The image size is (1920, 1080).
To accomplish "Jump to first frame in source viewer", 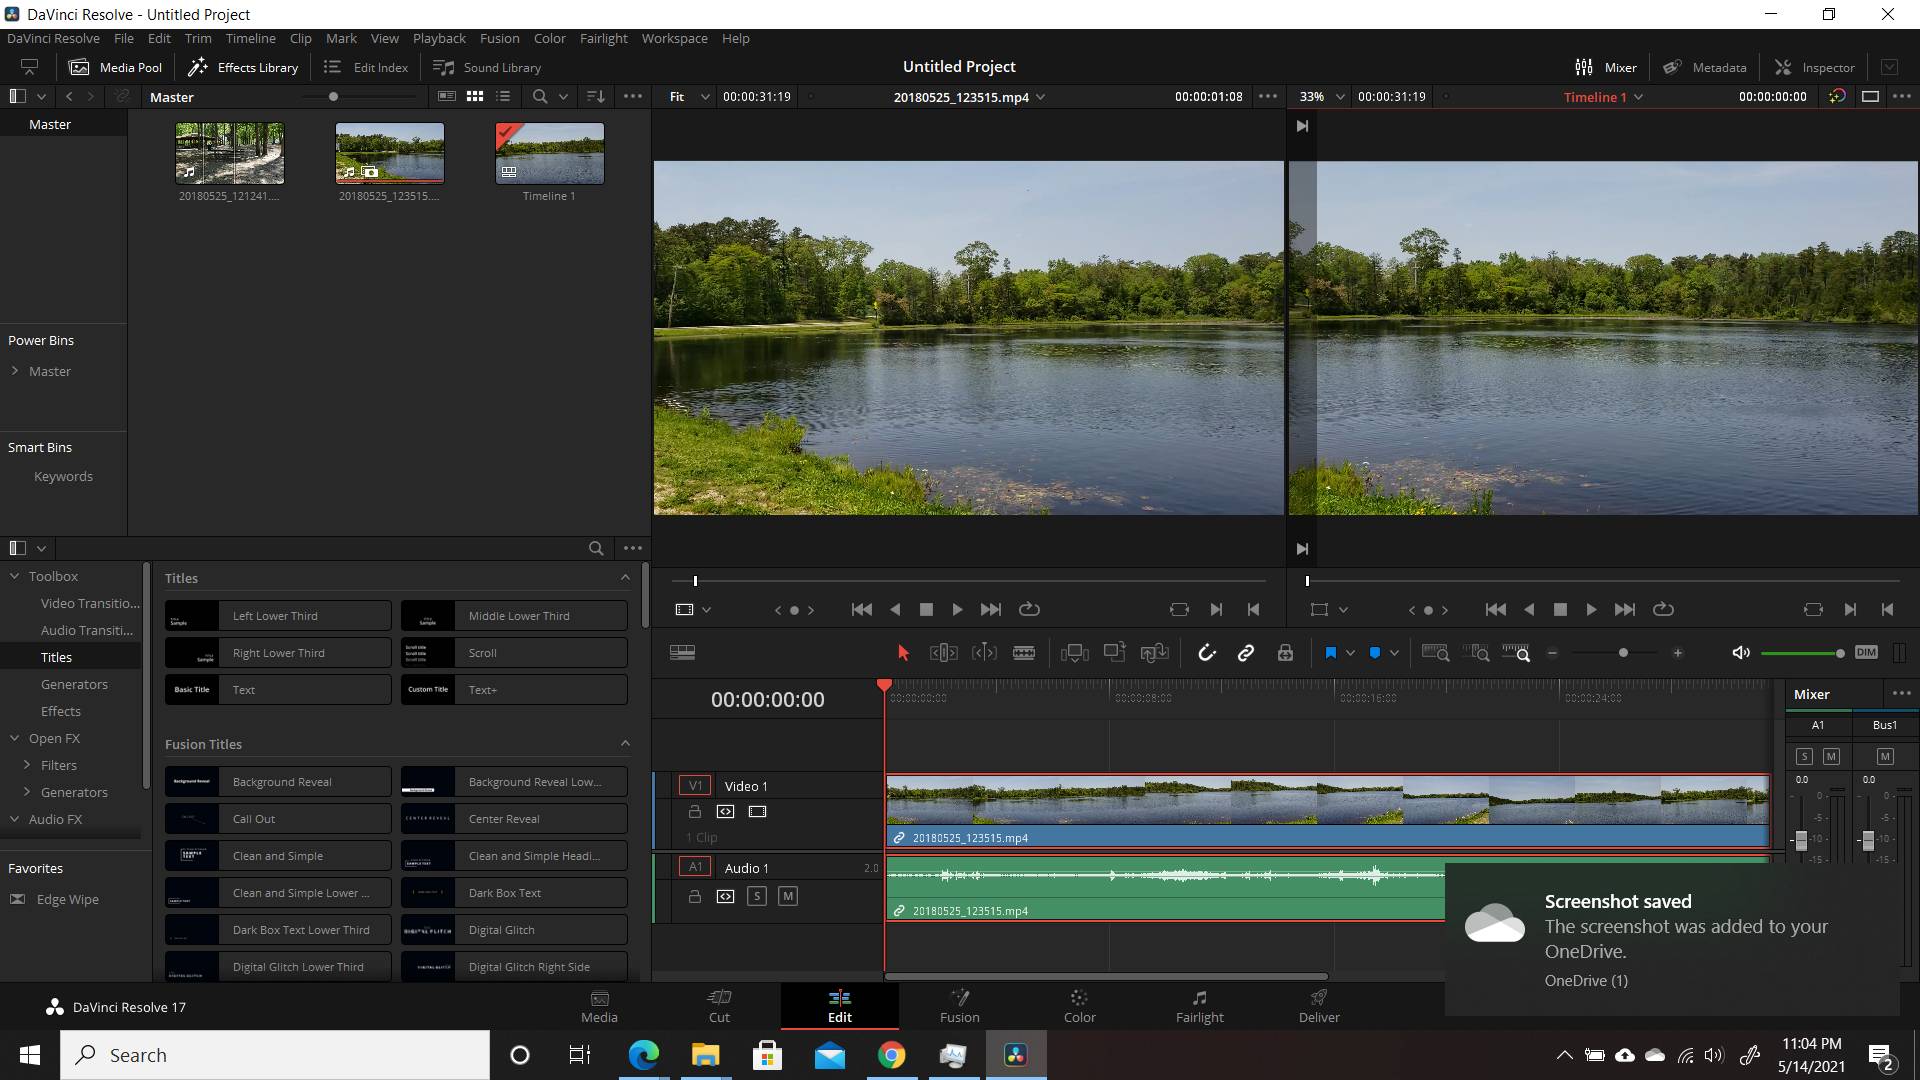I will pyautogui.click(x=861, y=609).
